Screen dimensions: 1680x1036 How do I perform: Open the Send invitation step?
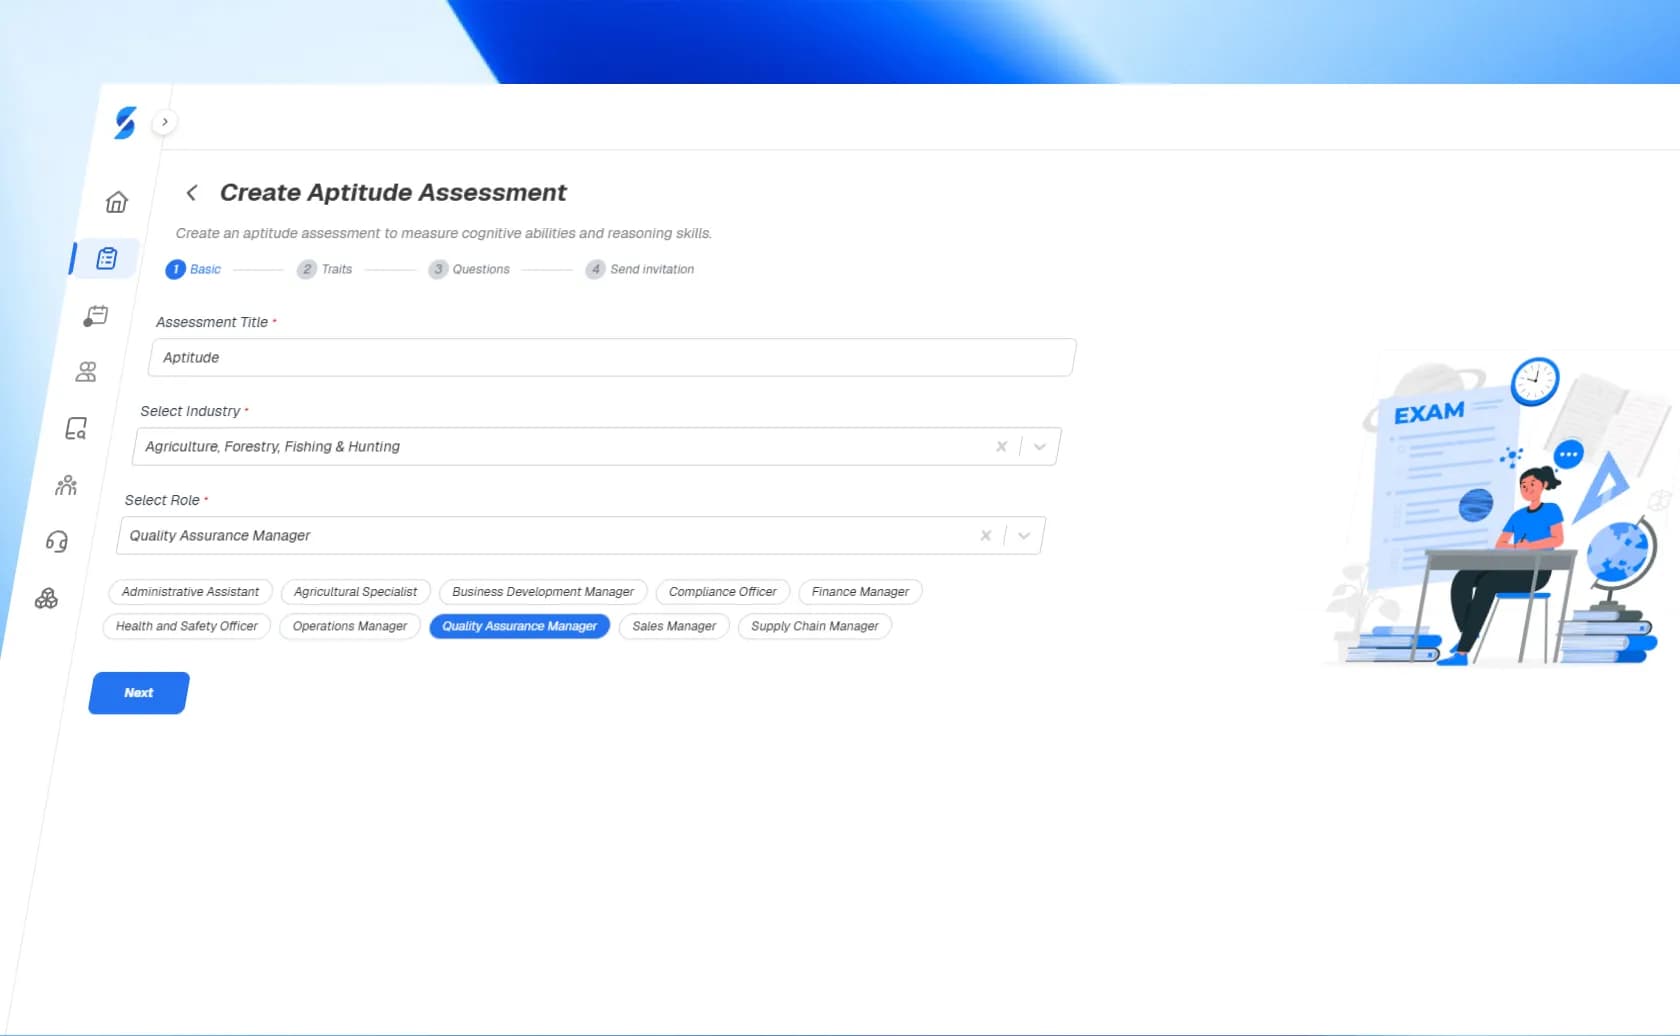point(639,269)
